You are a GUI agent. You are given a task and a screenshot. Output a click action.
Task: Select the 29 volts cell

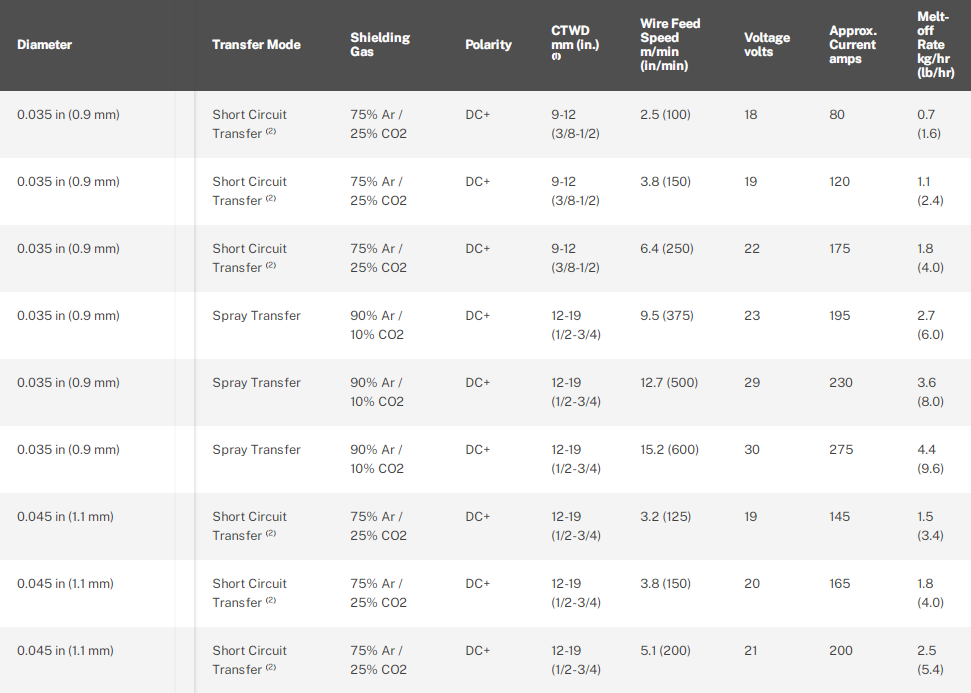pos(752,383)
